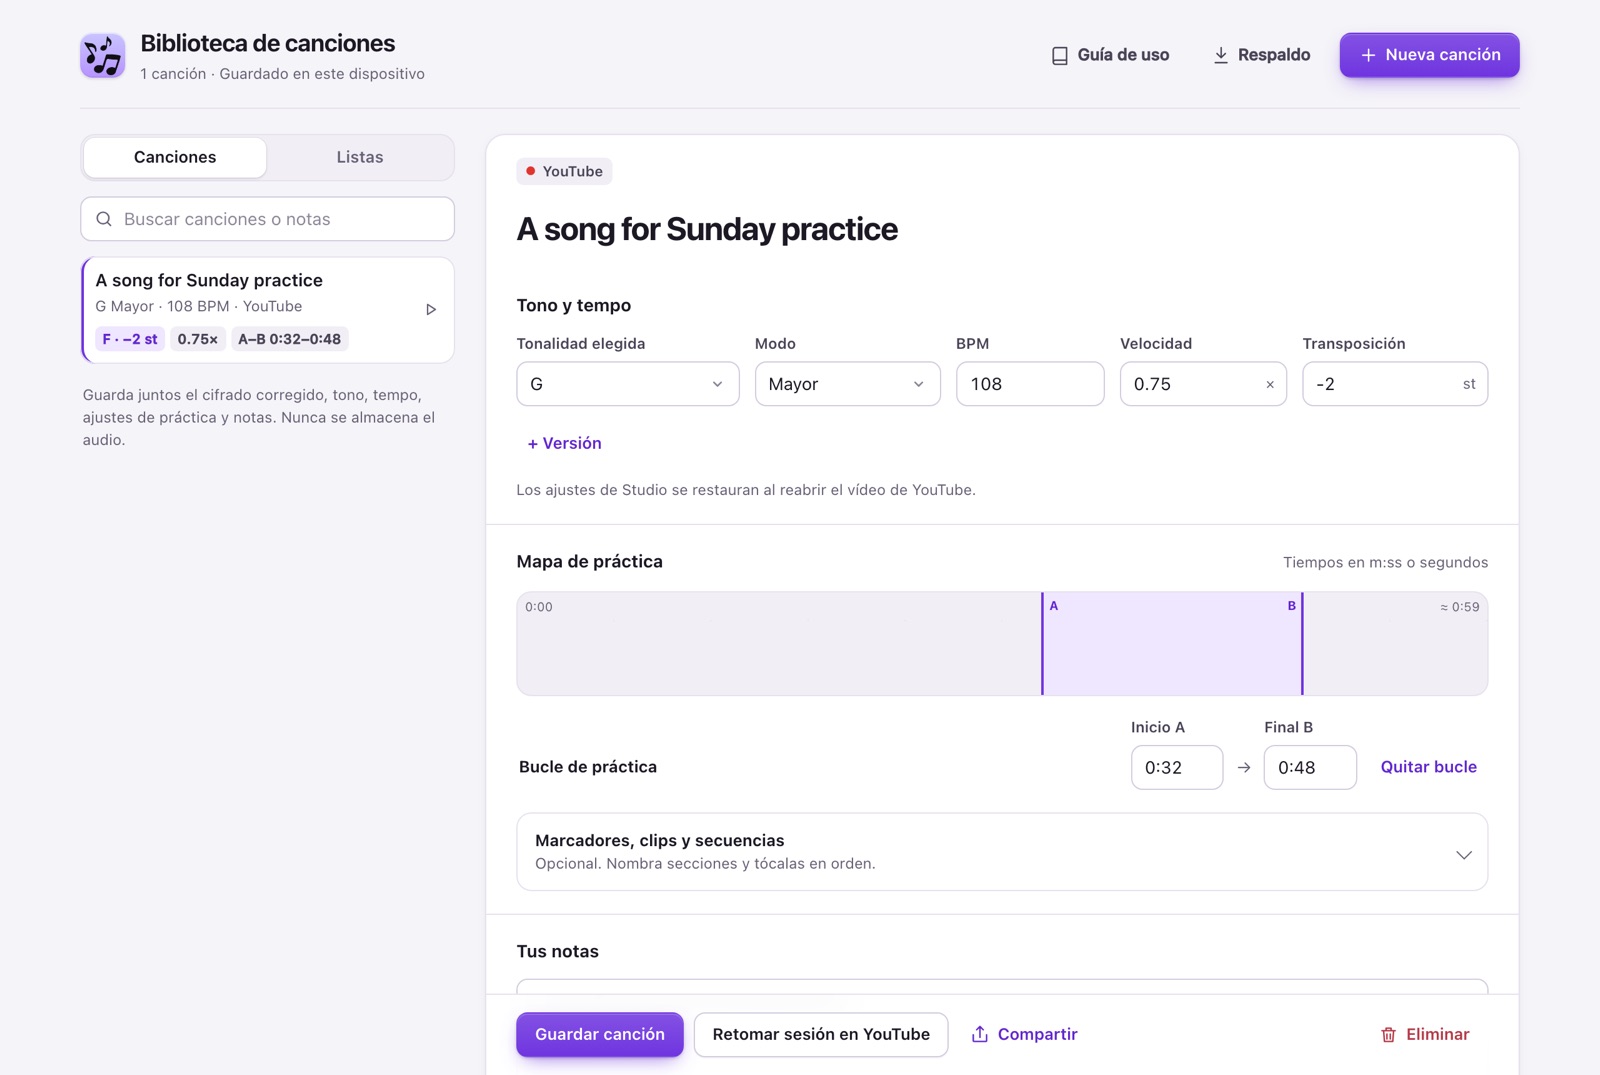
Task: Switch to the Canciones tab
Action: click(175, 157)
